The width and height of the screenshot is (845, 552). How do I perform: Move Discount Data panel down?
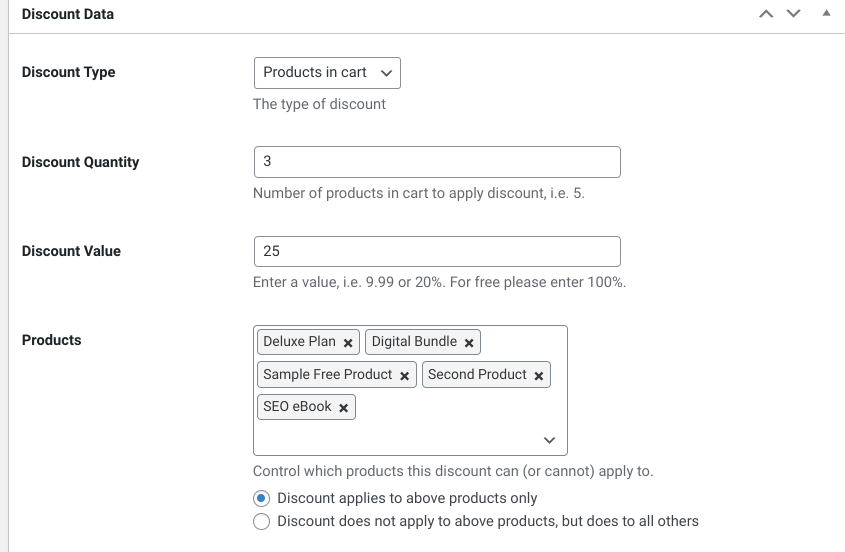pos(794,14)
